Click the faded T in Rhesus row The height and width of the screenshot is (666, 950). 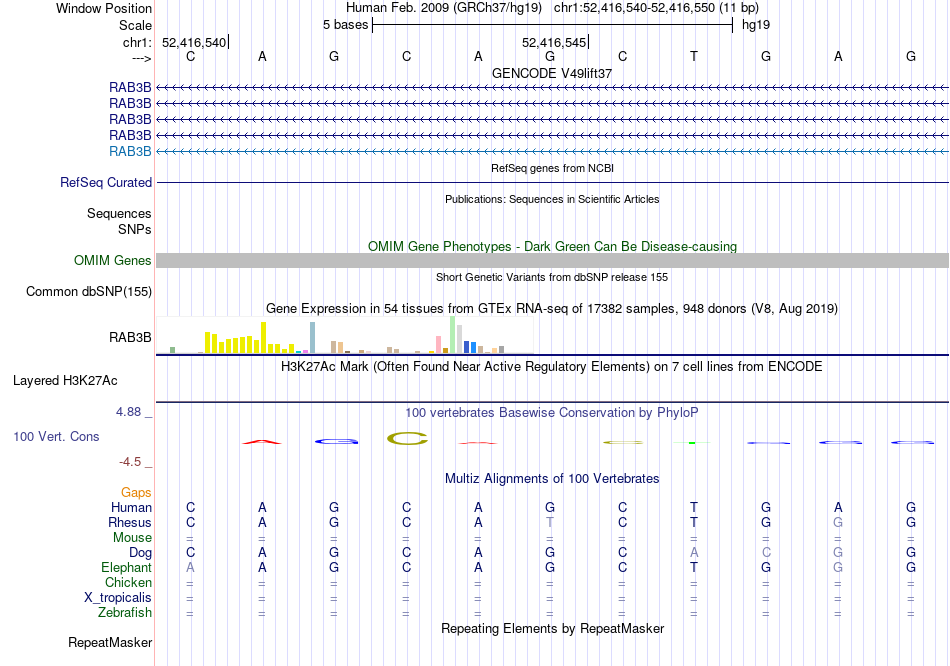pyautogui.click(x=550, y=522)
